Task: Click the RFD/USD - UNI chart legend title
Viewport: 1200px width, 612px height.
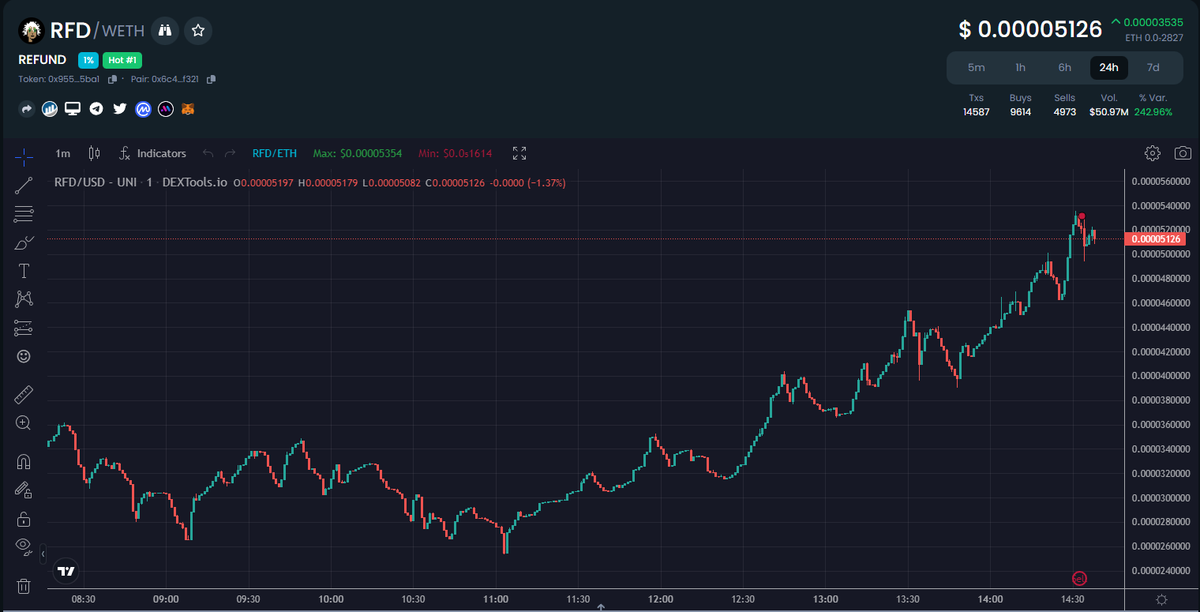Action: 140,182
